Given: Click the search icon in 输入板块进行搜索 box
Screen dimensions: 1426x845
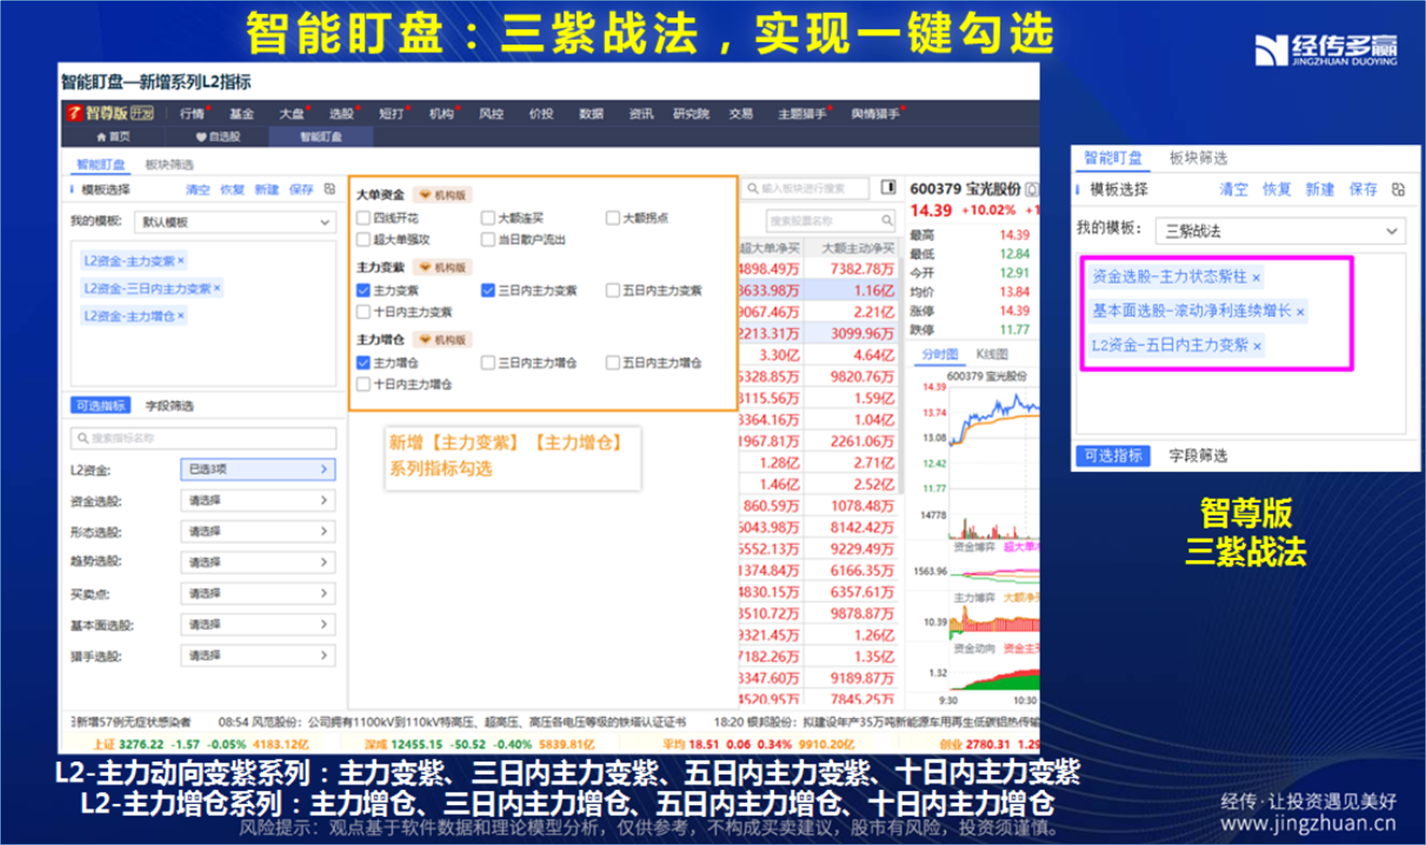Looking at the screenshot, I should point(752,188).
